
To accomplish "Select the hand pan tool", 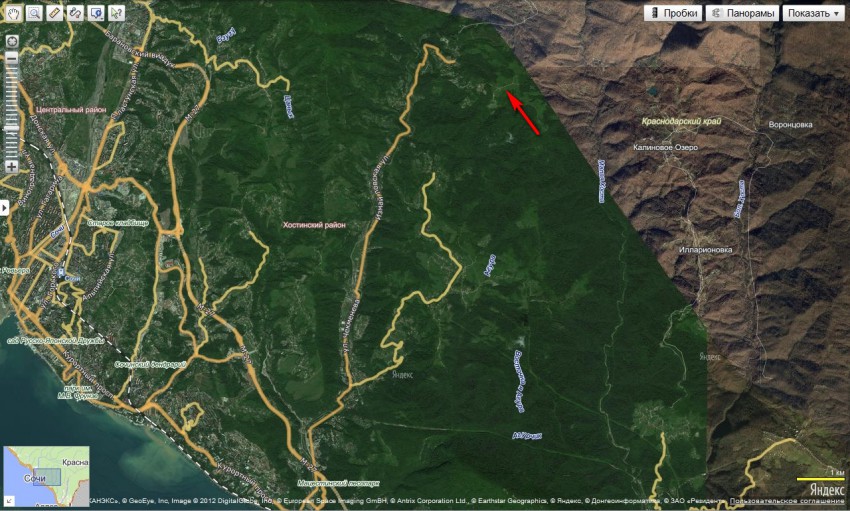I will [13, 13].
